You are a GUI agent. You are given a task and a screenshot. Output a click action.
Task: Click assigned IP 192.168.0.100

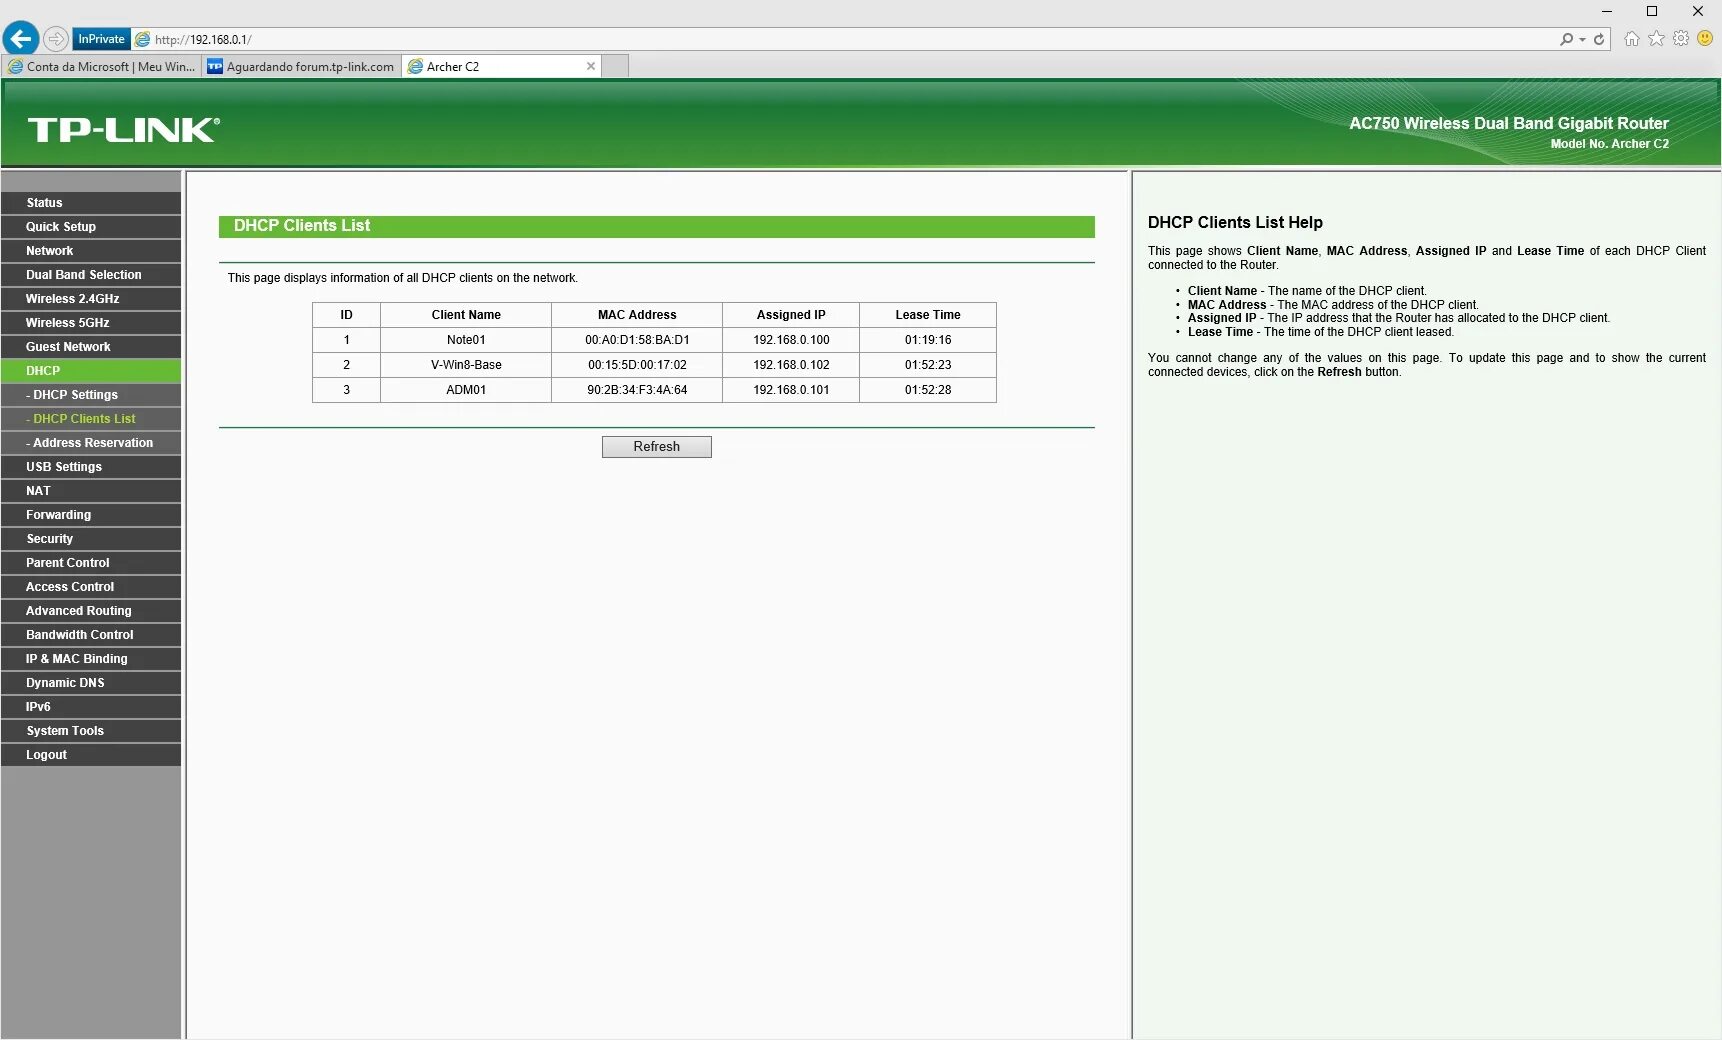coord(791,340)
